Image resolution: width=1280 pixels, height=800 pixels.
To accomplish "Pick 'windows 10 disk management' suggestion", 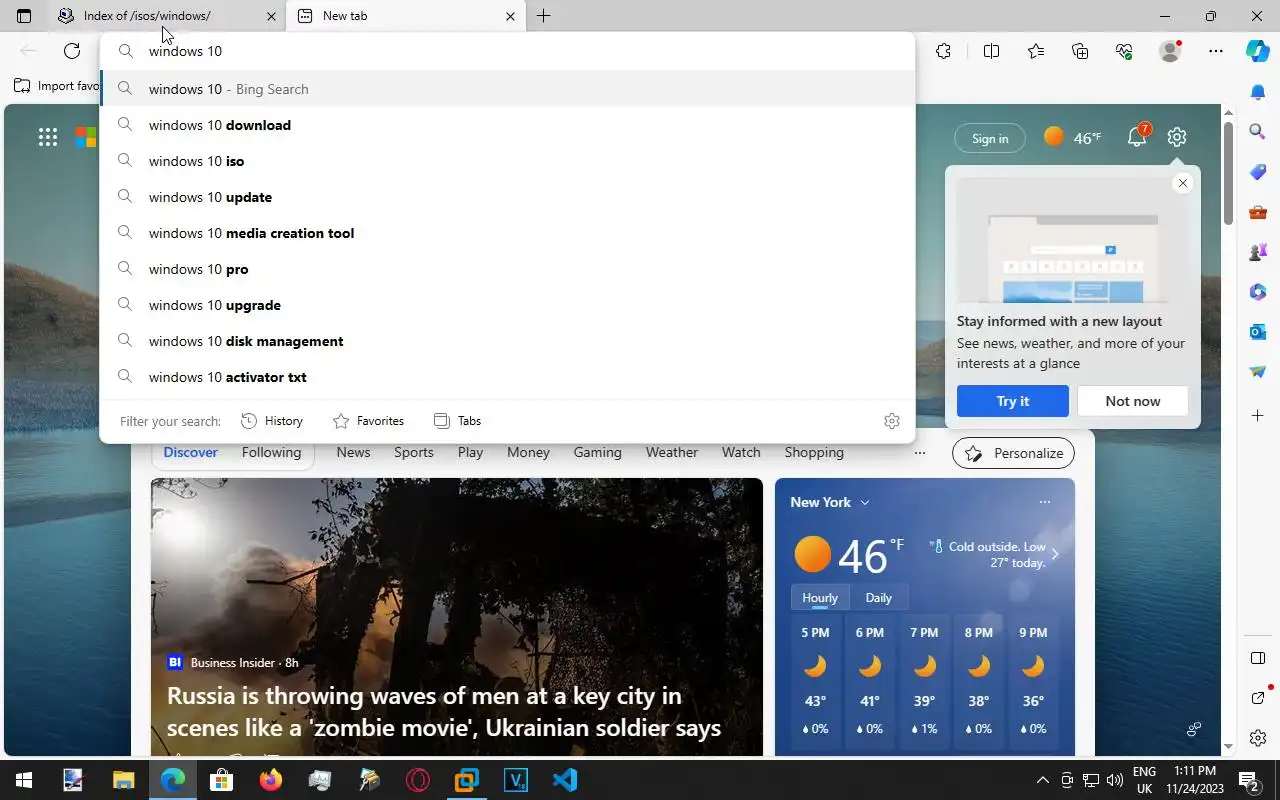I will coord(507,341).
